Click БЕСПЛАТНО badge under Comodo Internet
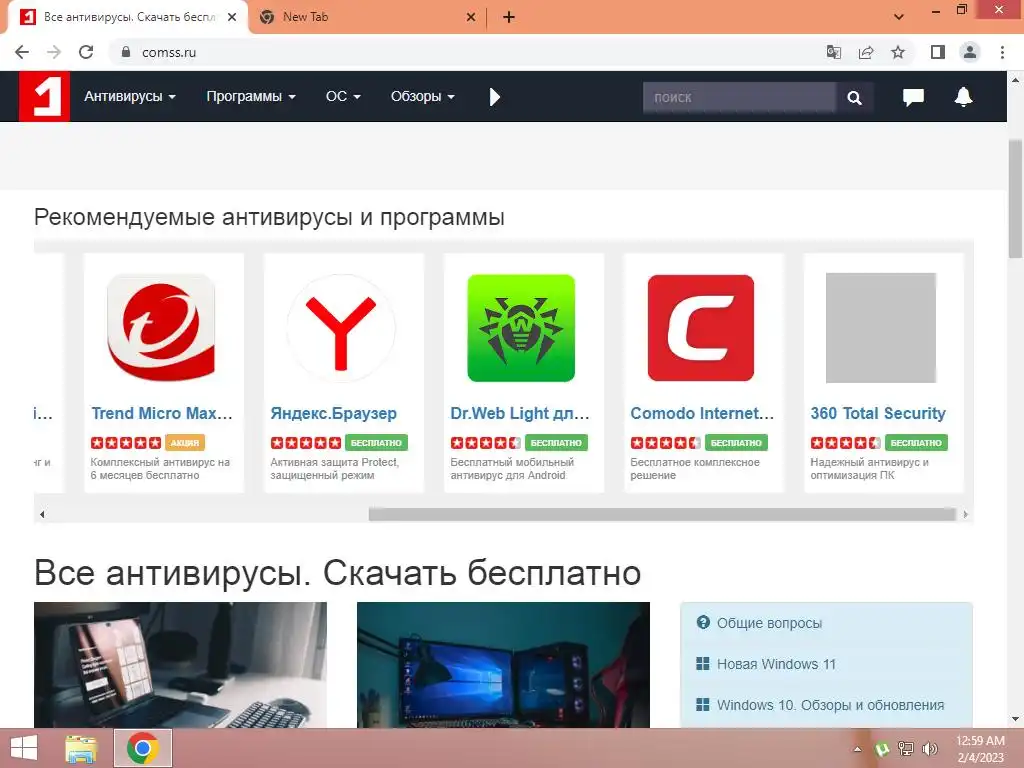The width and height of the screenshot is (1024, 768). (736, 443)
